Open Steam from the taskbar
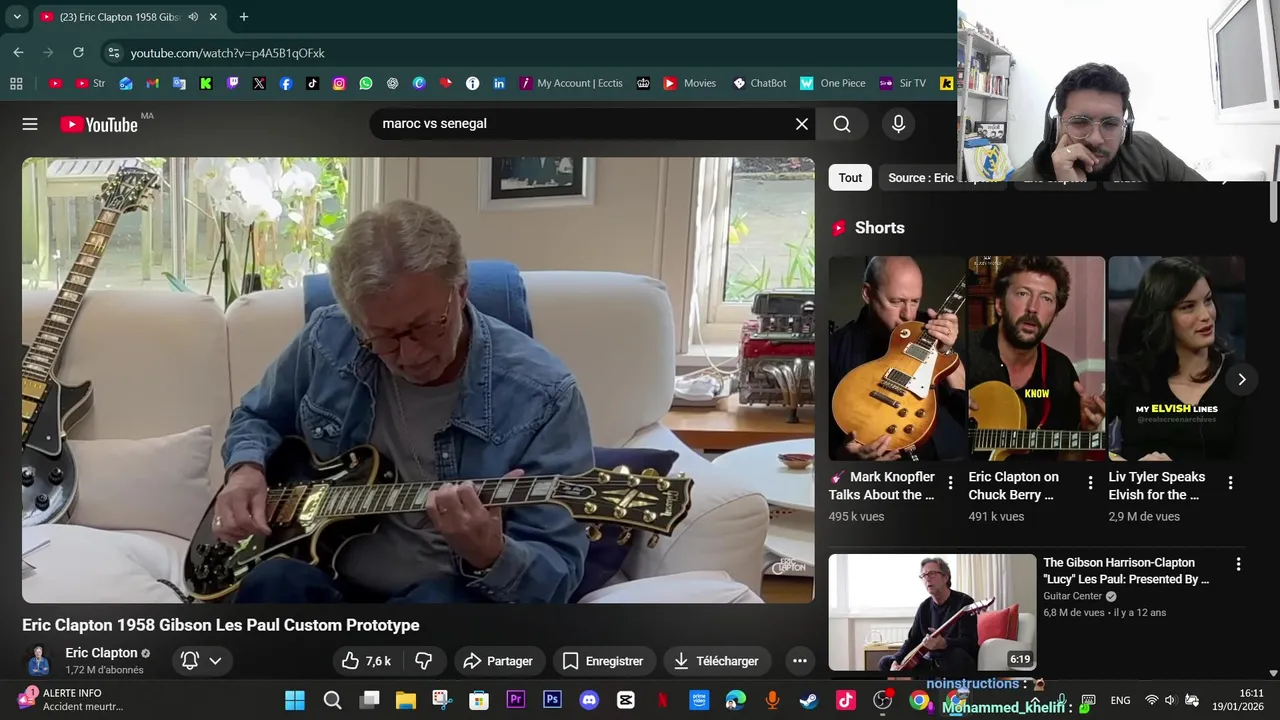Viewport: 1280px width, 720px height. [x=808, y=700]
